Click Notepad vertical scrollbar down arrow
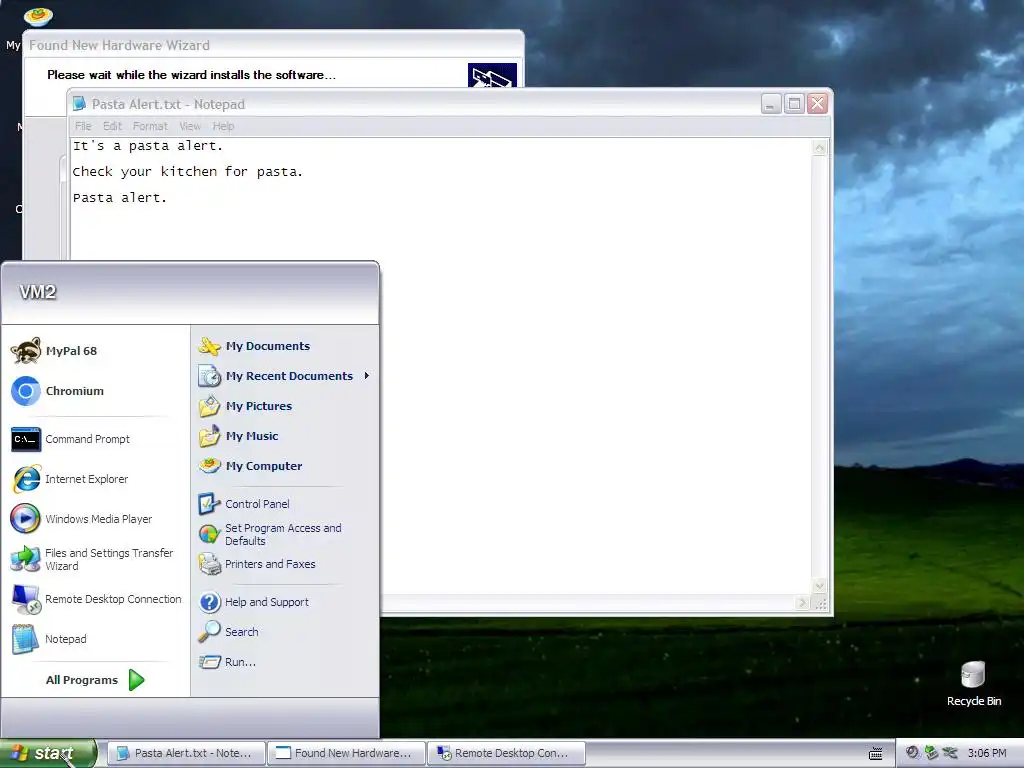 pos(819,586)
